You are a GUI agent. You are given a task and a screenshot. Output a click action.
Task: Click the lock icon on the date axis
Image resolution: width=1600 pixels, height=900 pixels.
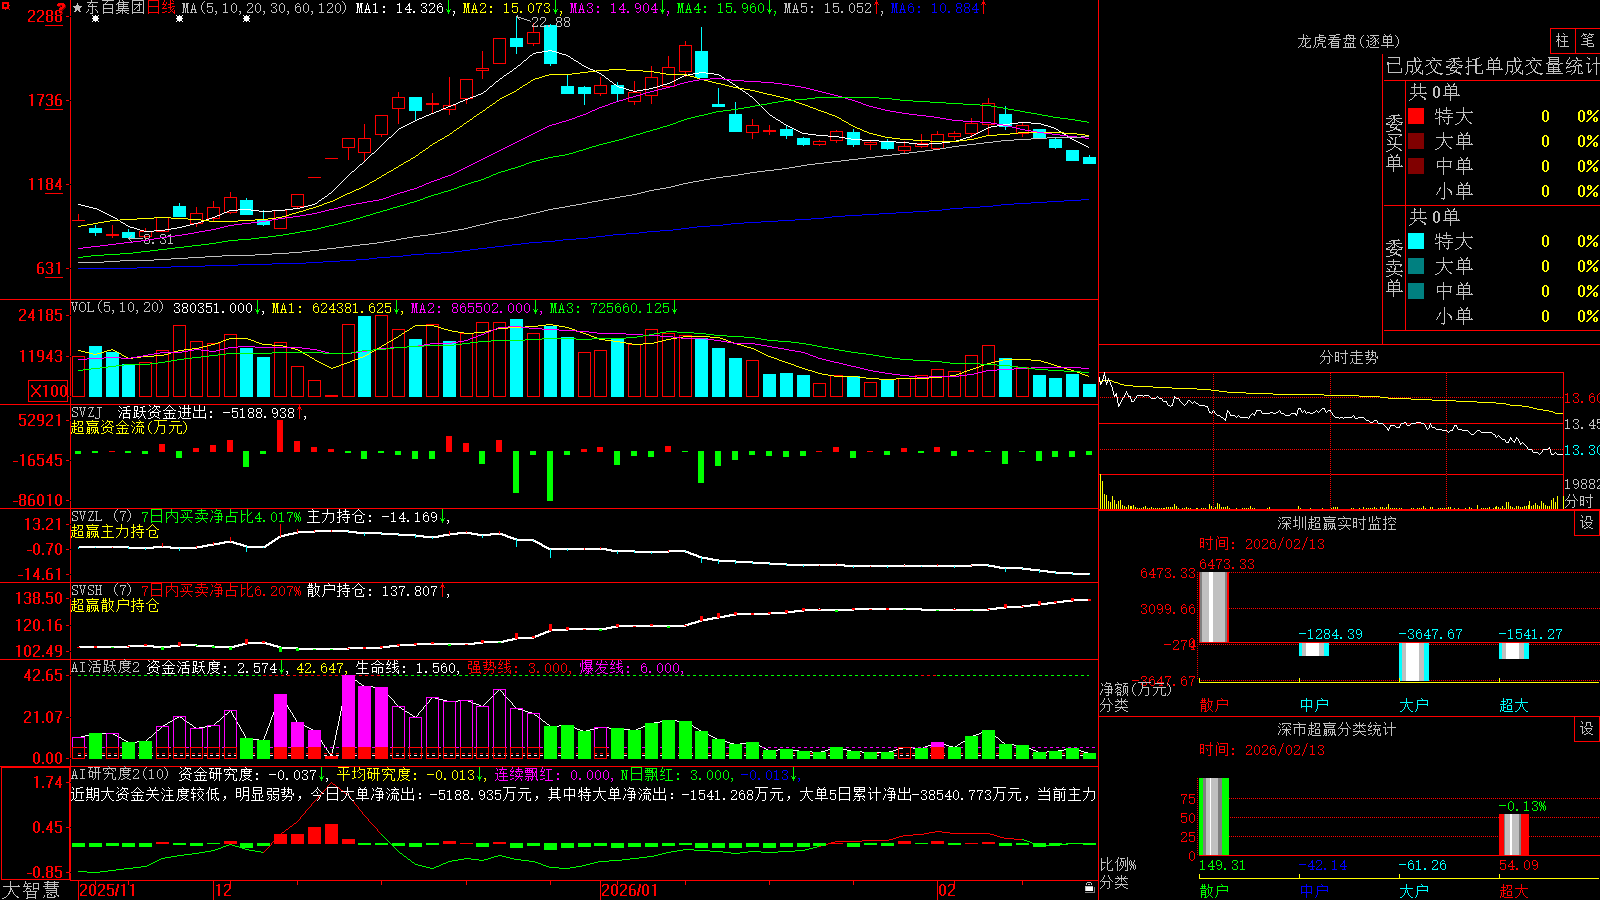pos(1089,888)
